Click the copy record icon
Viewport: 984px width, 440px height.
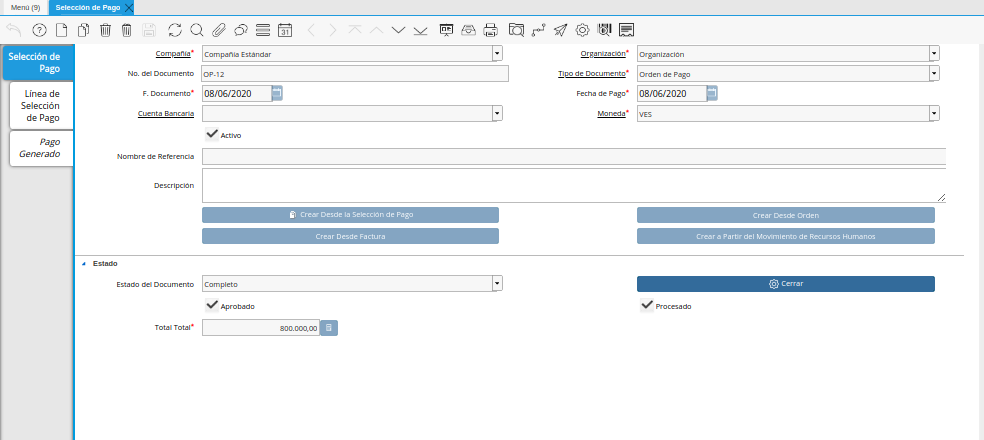(x=83, y=30)
